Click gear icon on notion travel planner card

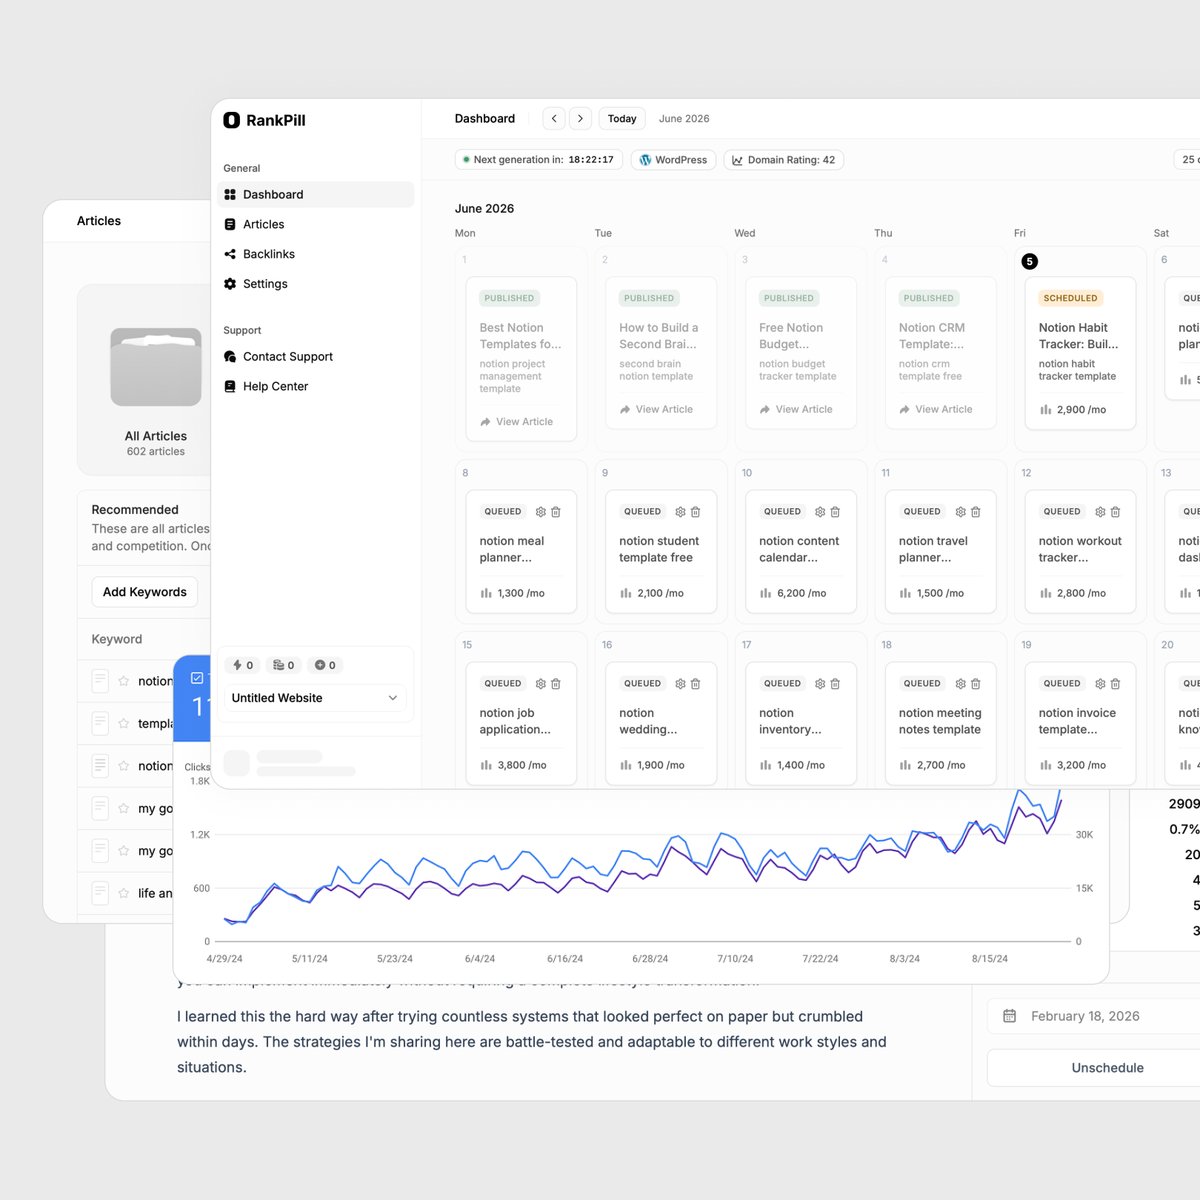961,512
